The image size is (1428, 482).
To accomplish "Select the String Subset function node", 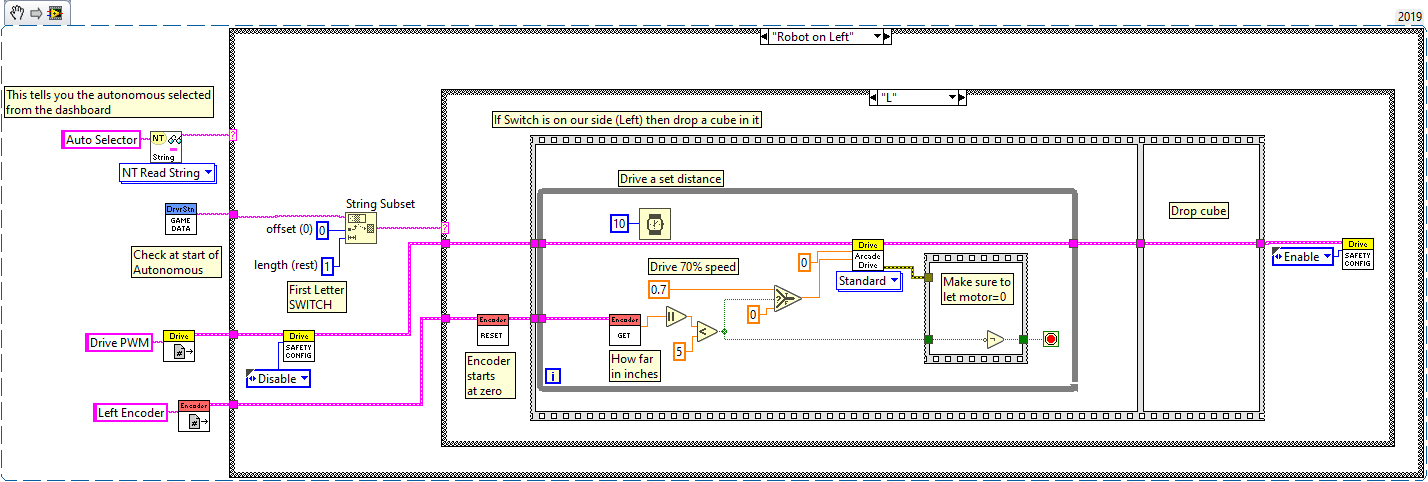I will point(361,228).
